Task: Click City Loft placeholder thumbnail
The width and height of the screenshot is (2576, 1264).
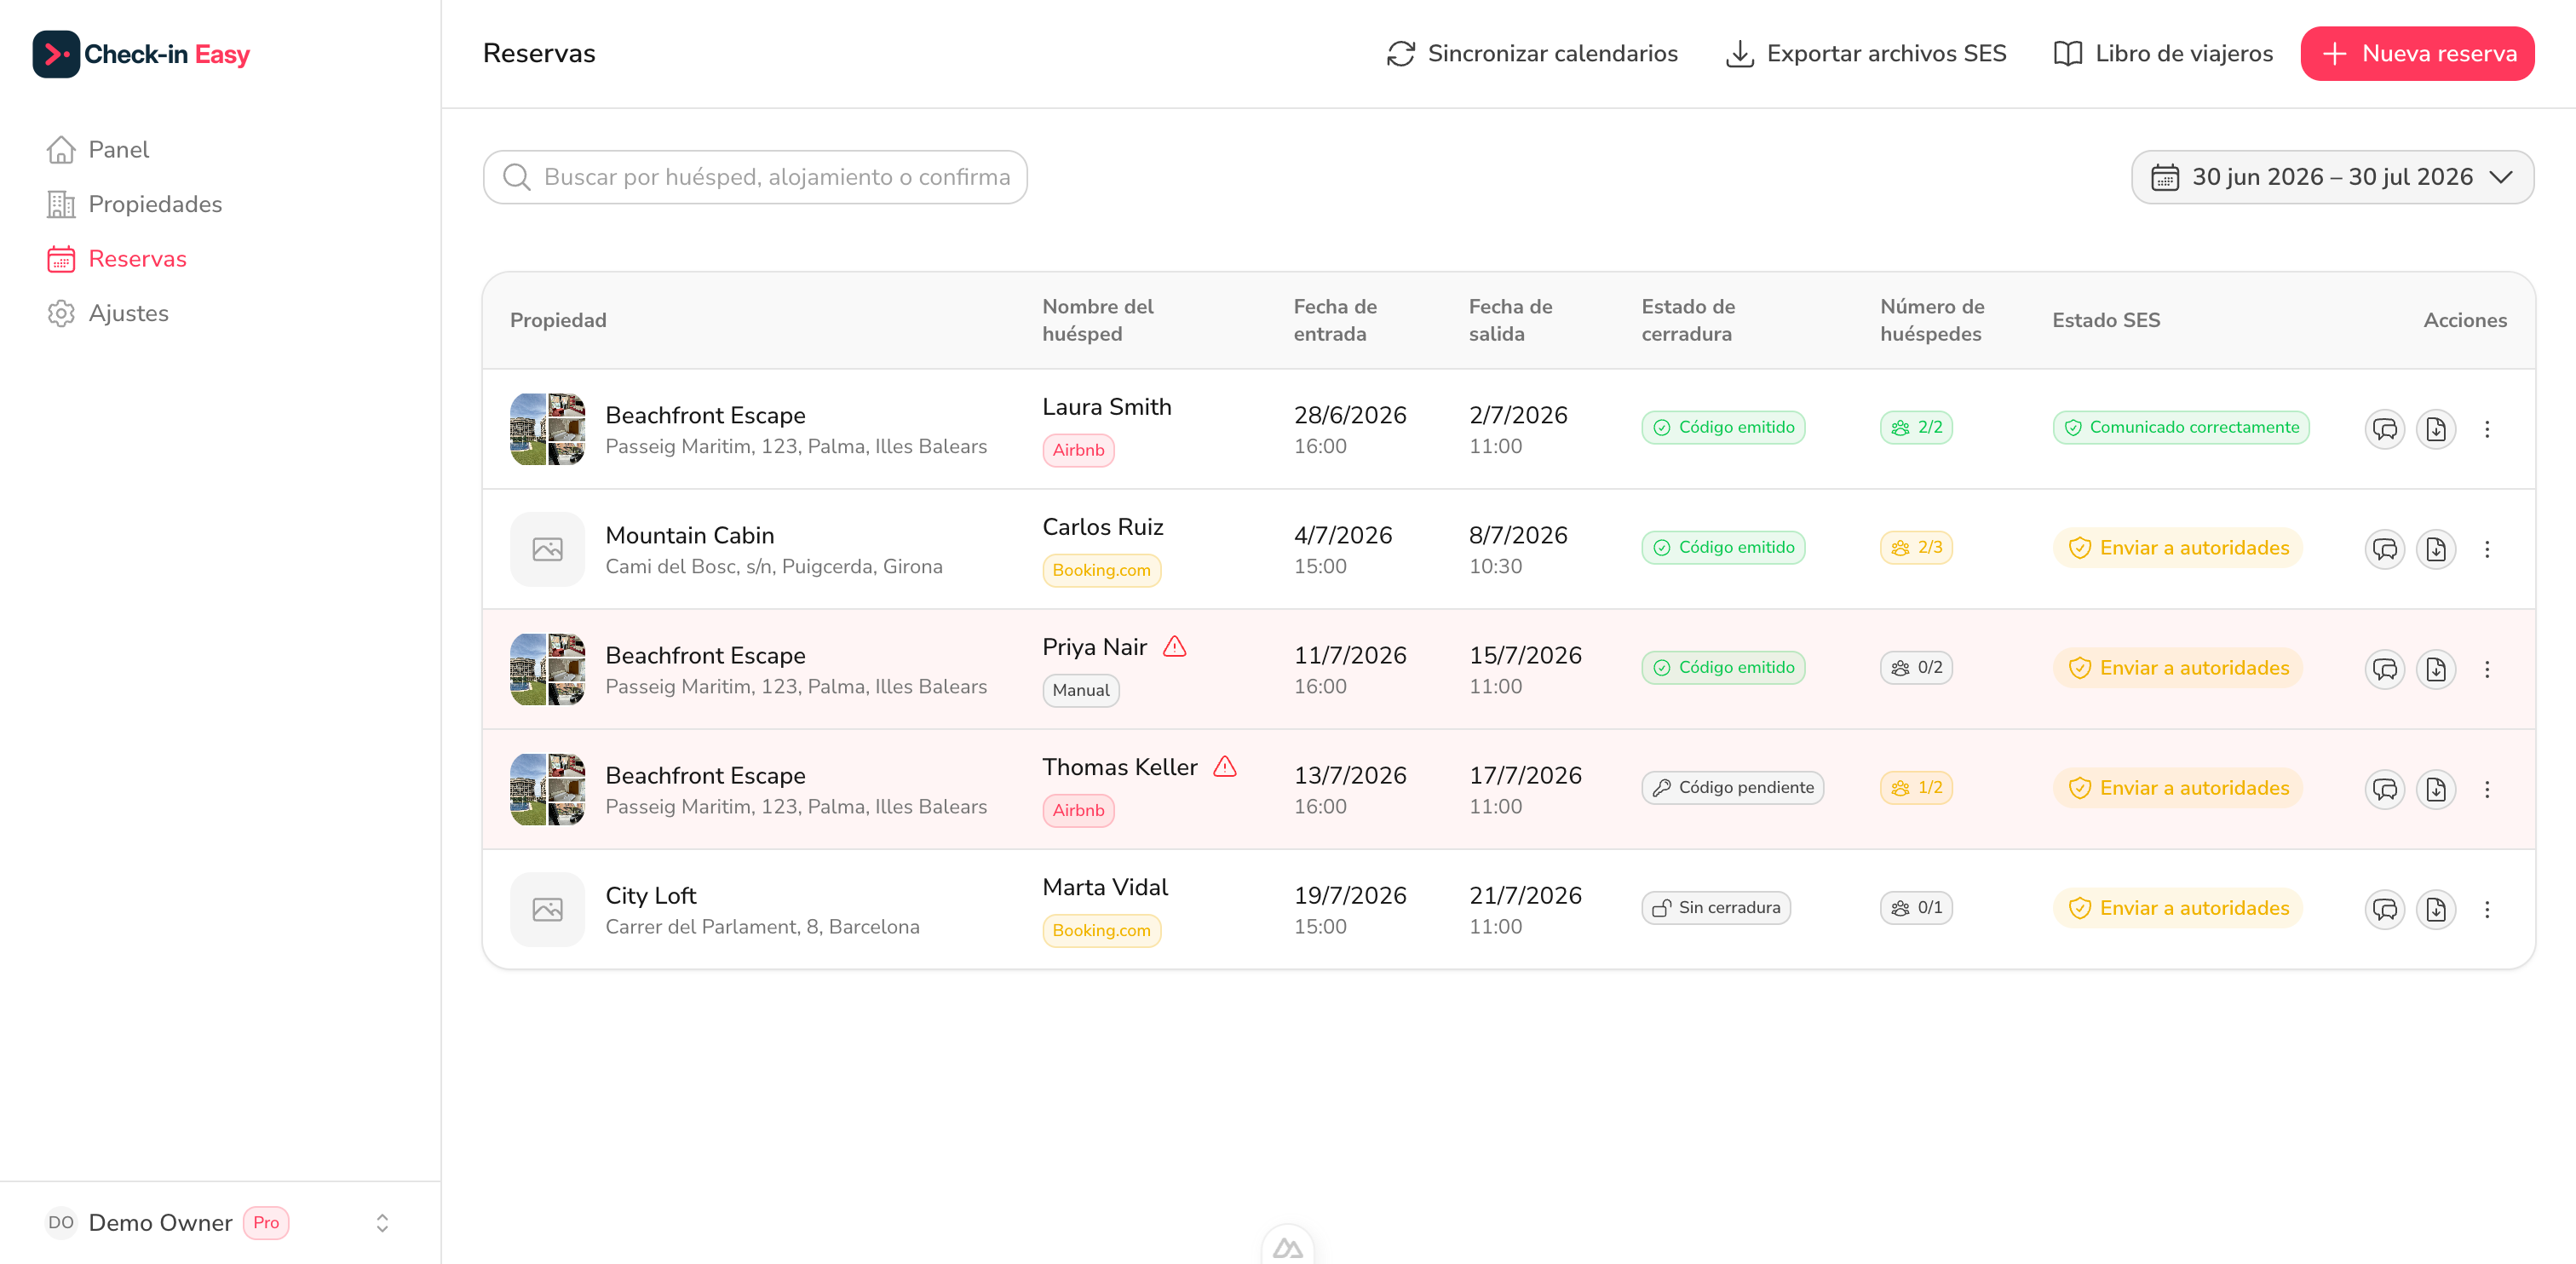Action: (547, 909)
